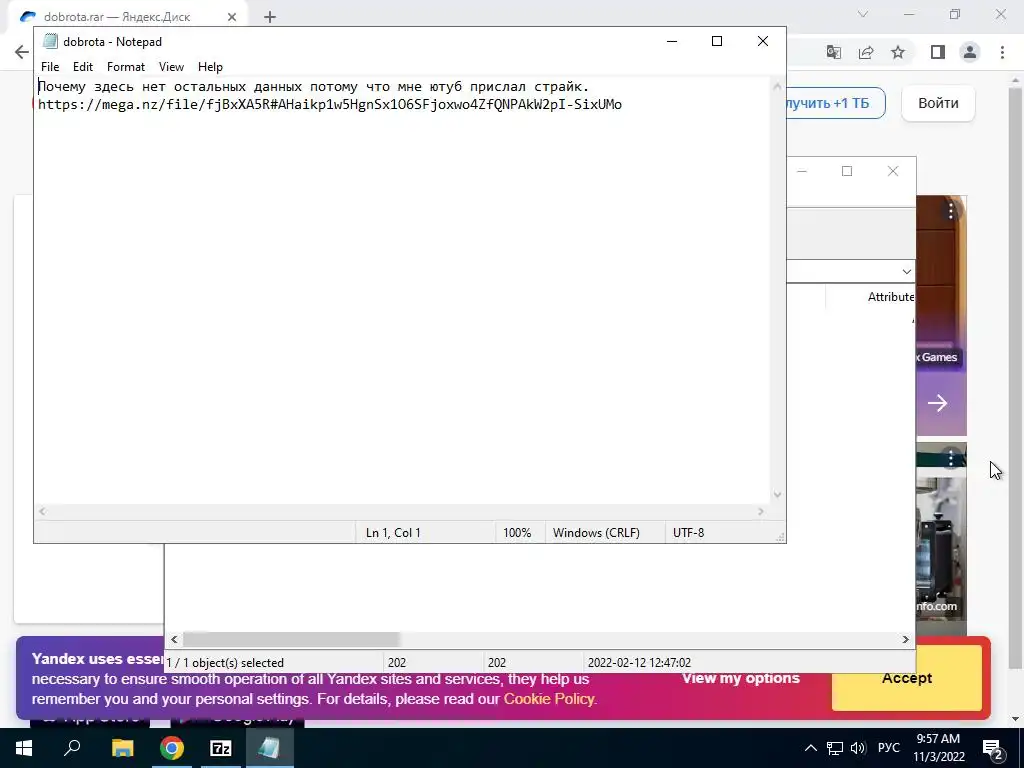Open Windows taskbar search

72,748
